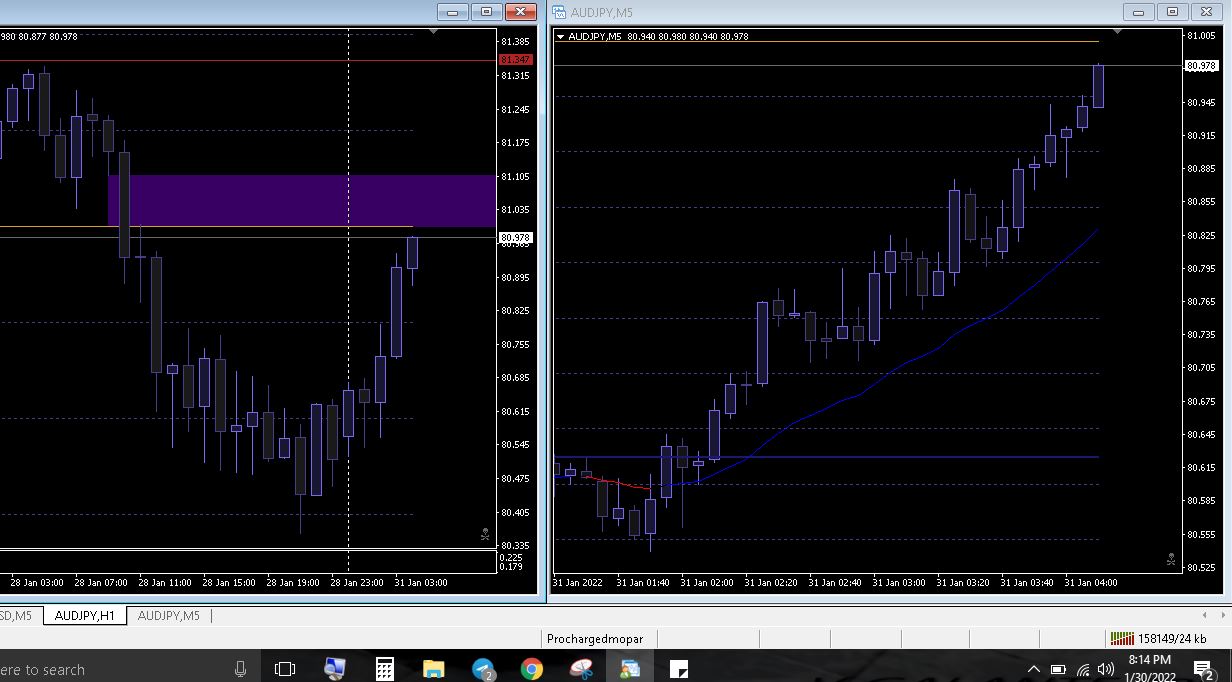The width and height of the screenshot is (1232, 682).
Task: Click the 31 Jan 04:00 label on M5 time axis
Action: tap(1091, 582)
